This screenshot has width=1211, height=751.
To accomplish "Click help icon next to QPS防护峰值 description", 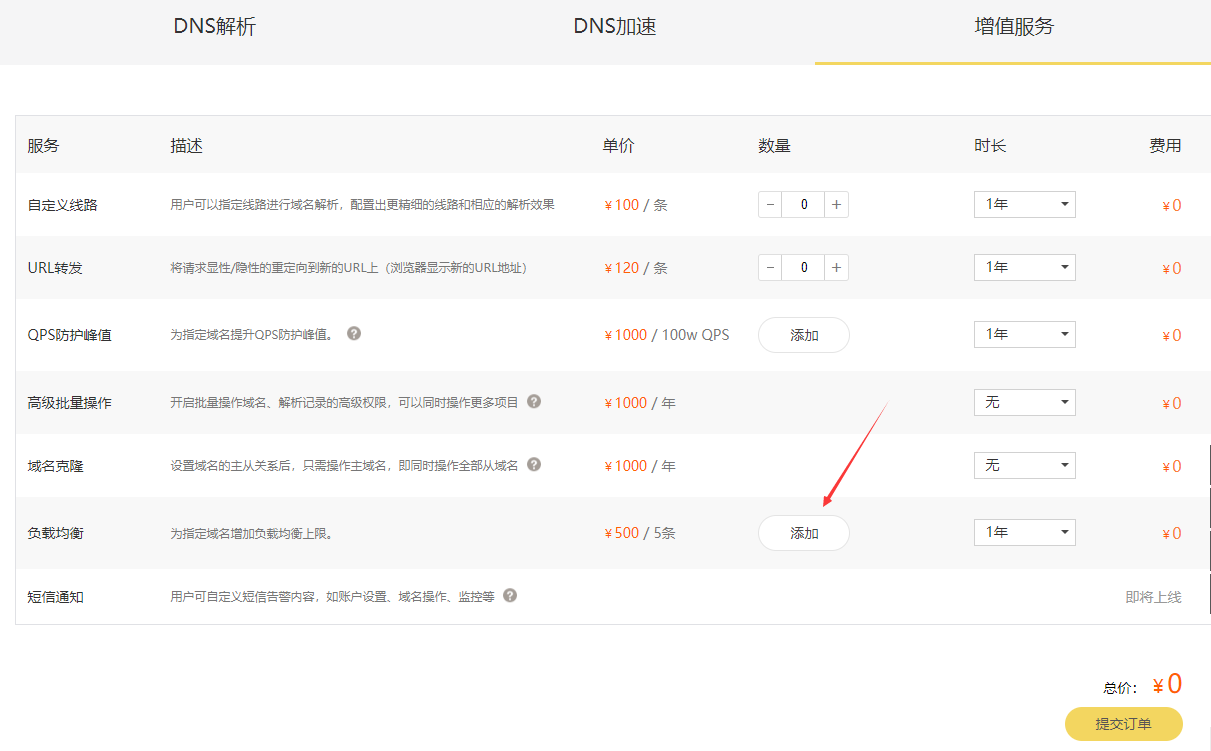I will tap(354, 333).
